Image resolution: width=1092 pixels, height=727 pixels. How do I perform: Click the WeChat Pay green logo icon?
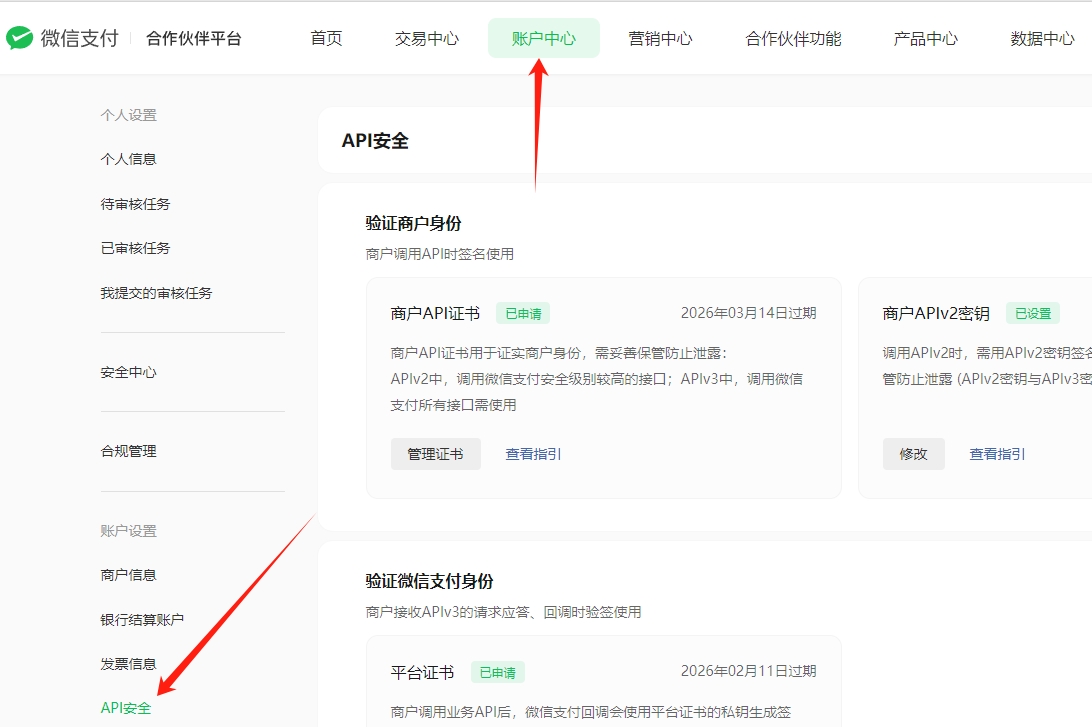21,38
